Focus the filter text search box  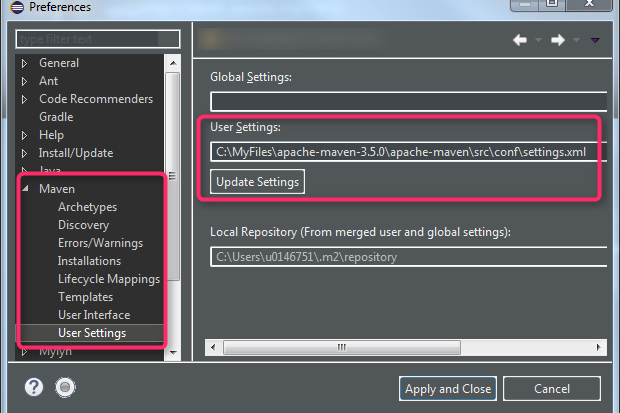98,39
